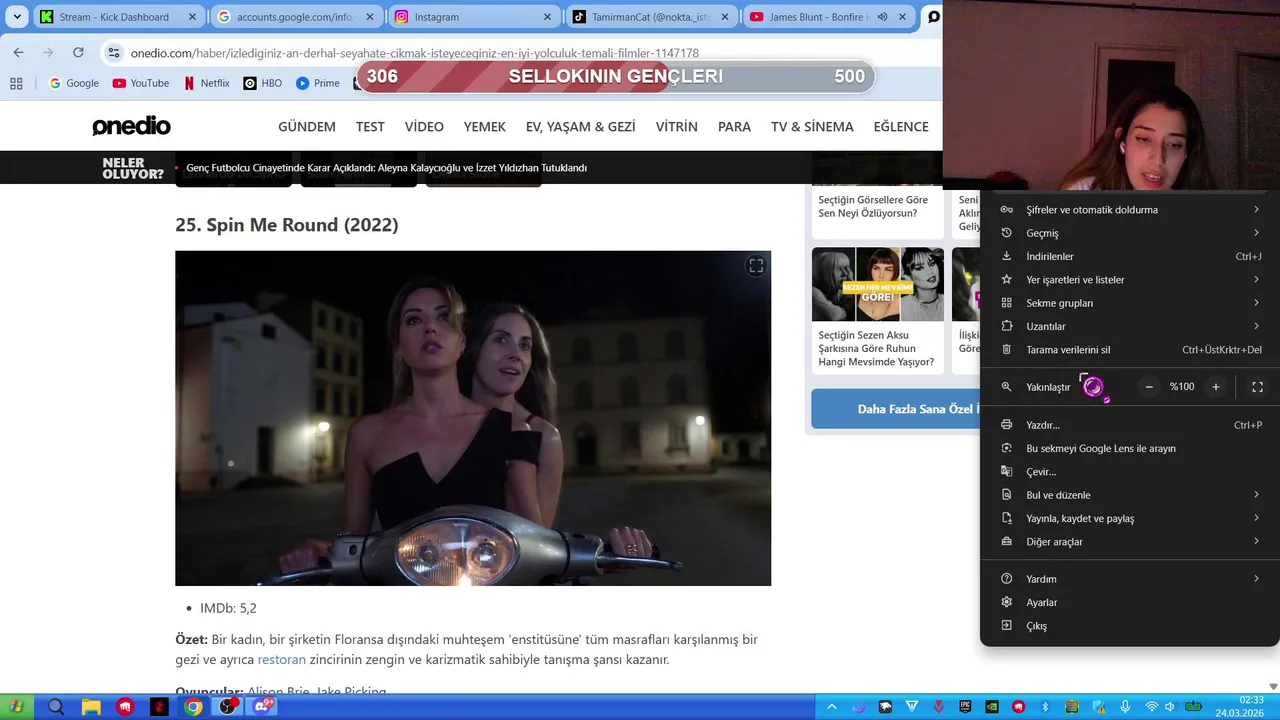
Task: Open Seçtiğin Sezen Aksu Şarkısına Göre card
Action: click(x=877, y=309)
